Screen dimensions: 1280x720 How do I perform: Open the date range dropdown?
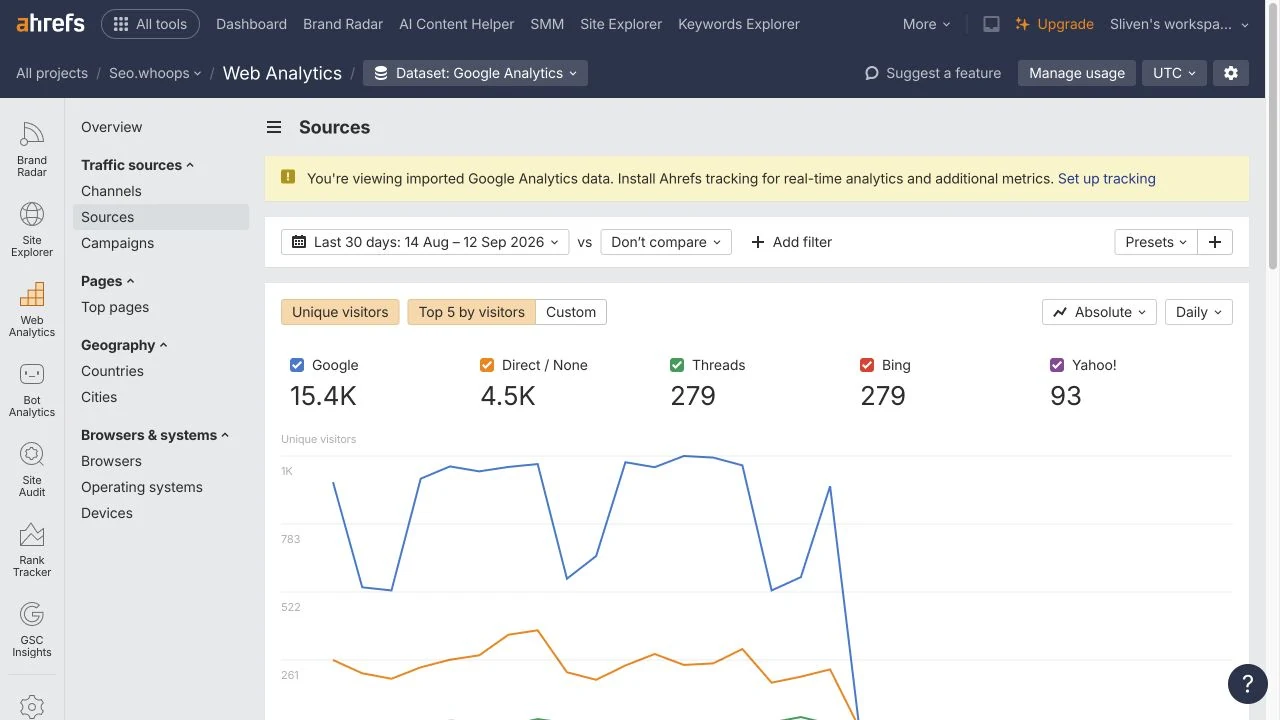point(425,242)
